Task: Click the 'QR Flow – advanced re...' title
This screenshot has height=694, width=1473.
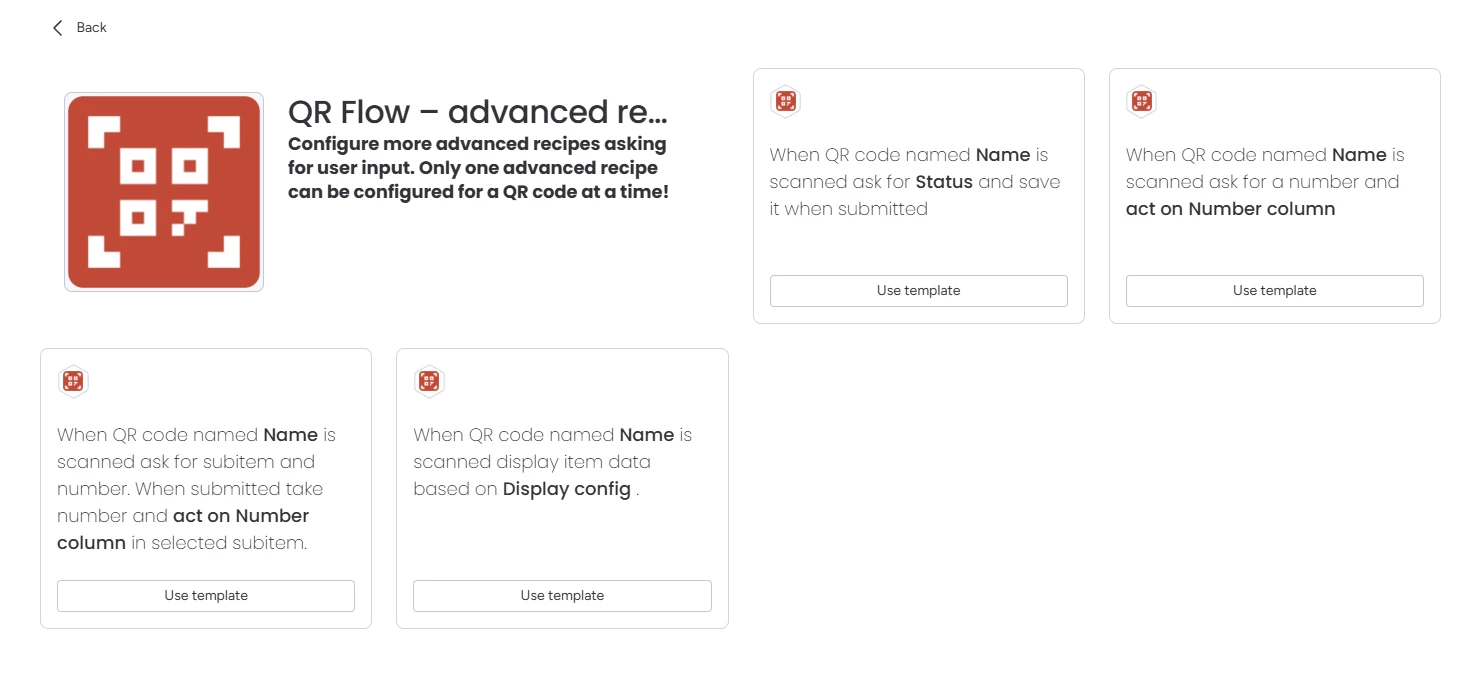Action: 478,112
